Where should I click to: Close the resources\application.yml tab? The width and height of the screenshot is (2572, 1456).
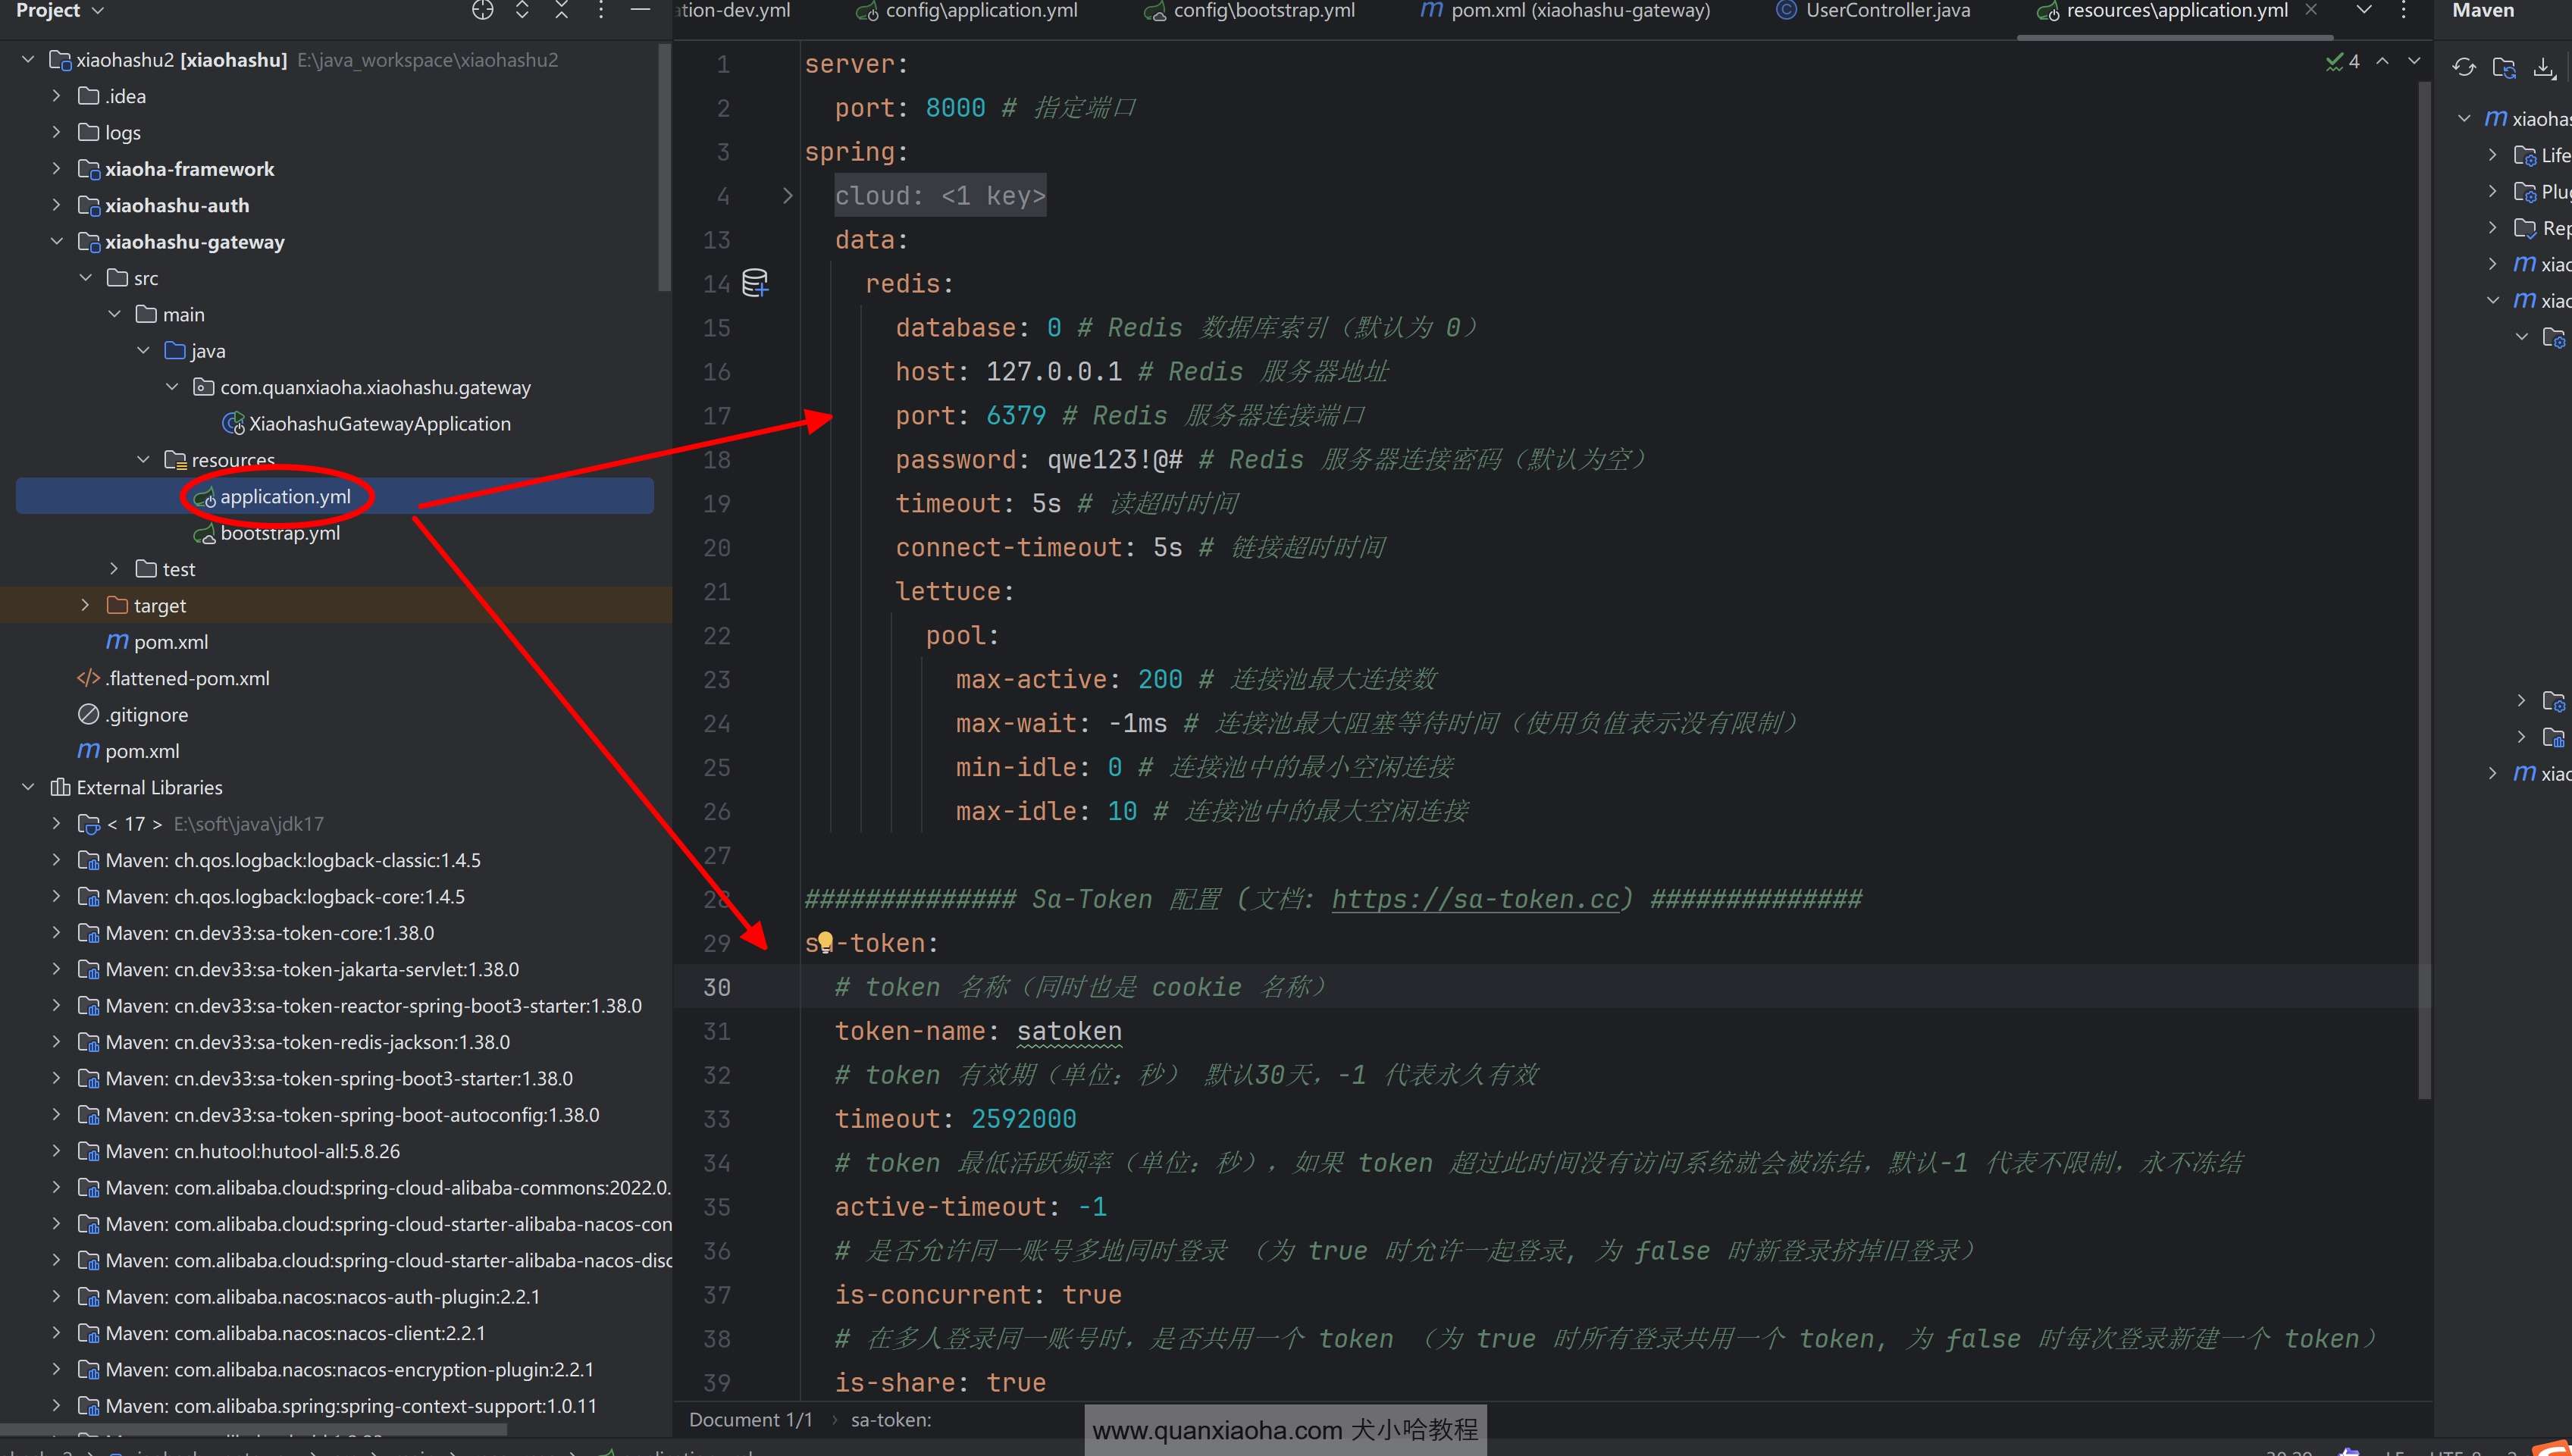coord(2310,10)
